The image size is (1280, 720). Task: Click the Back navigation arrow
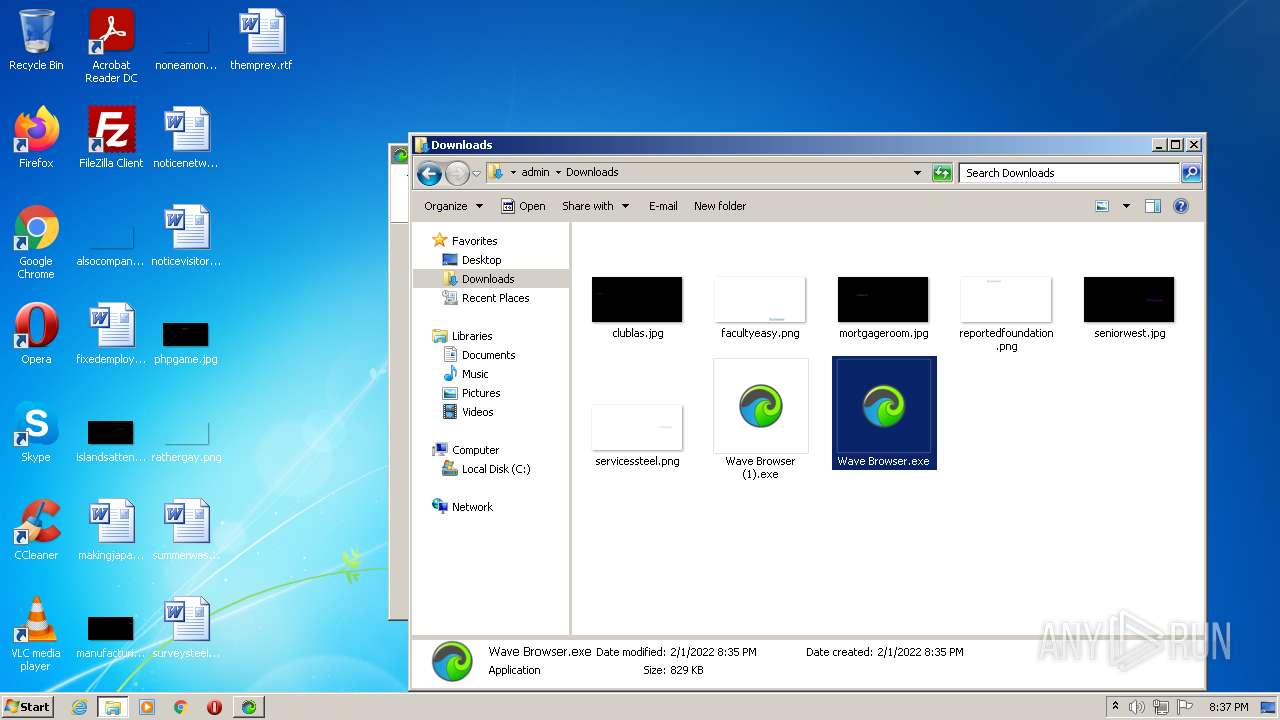(x=429, y=173)
